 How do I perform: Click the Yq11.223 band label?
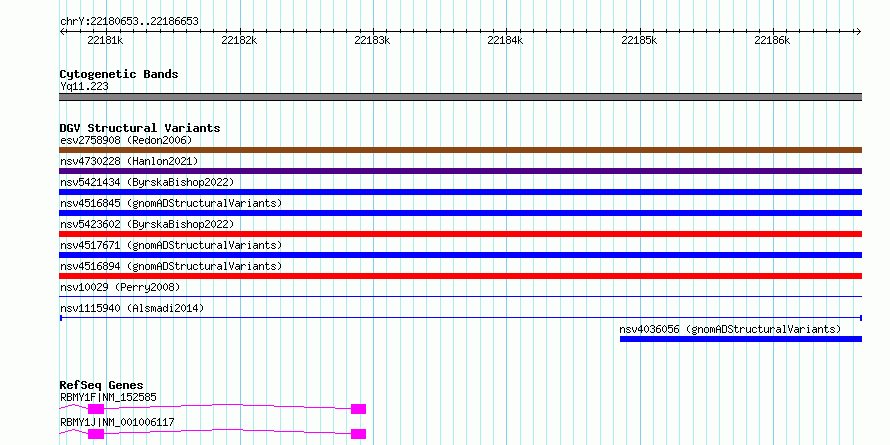[84, 87]
